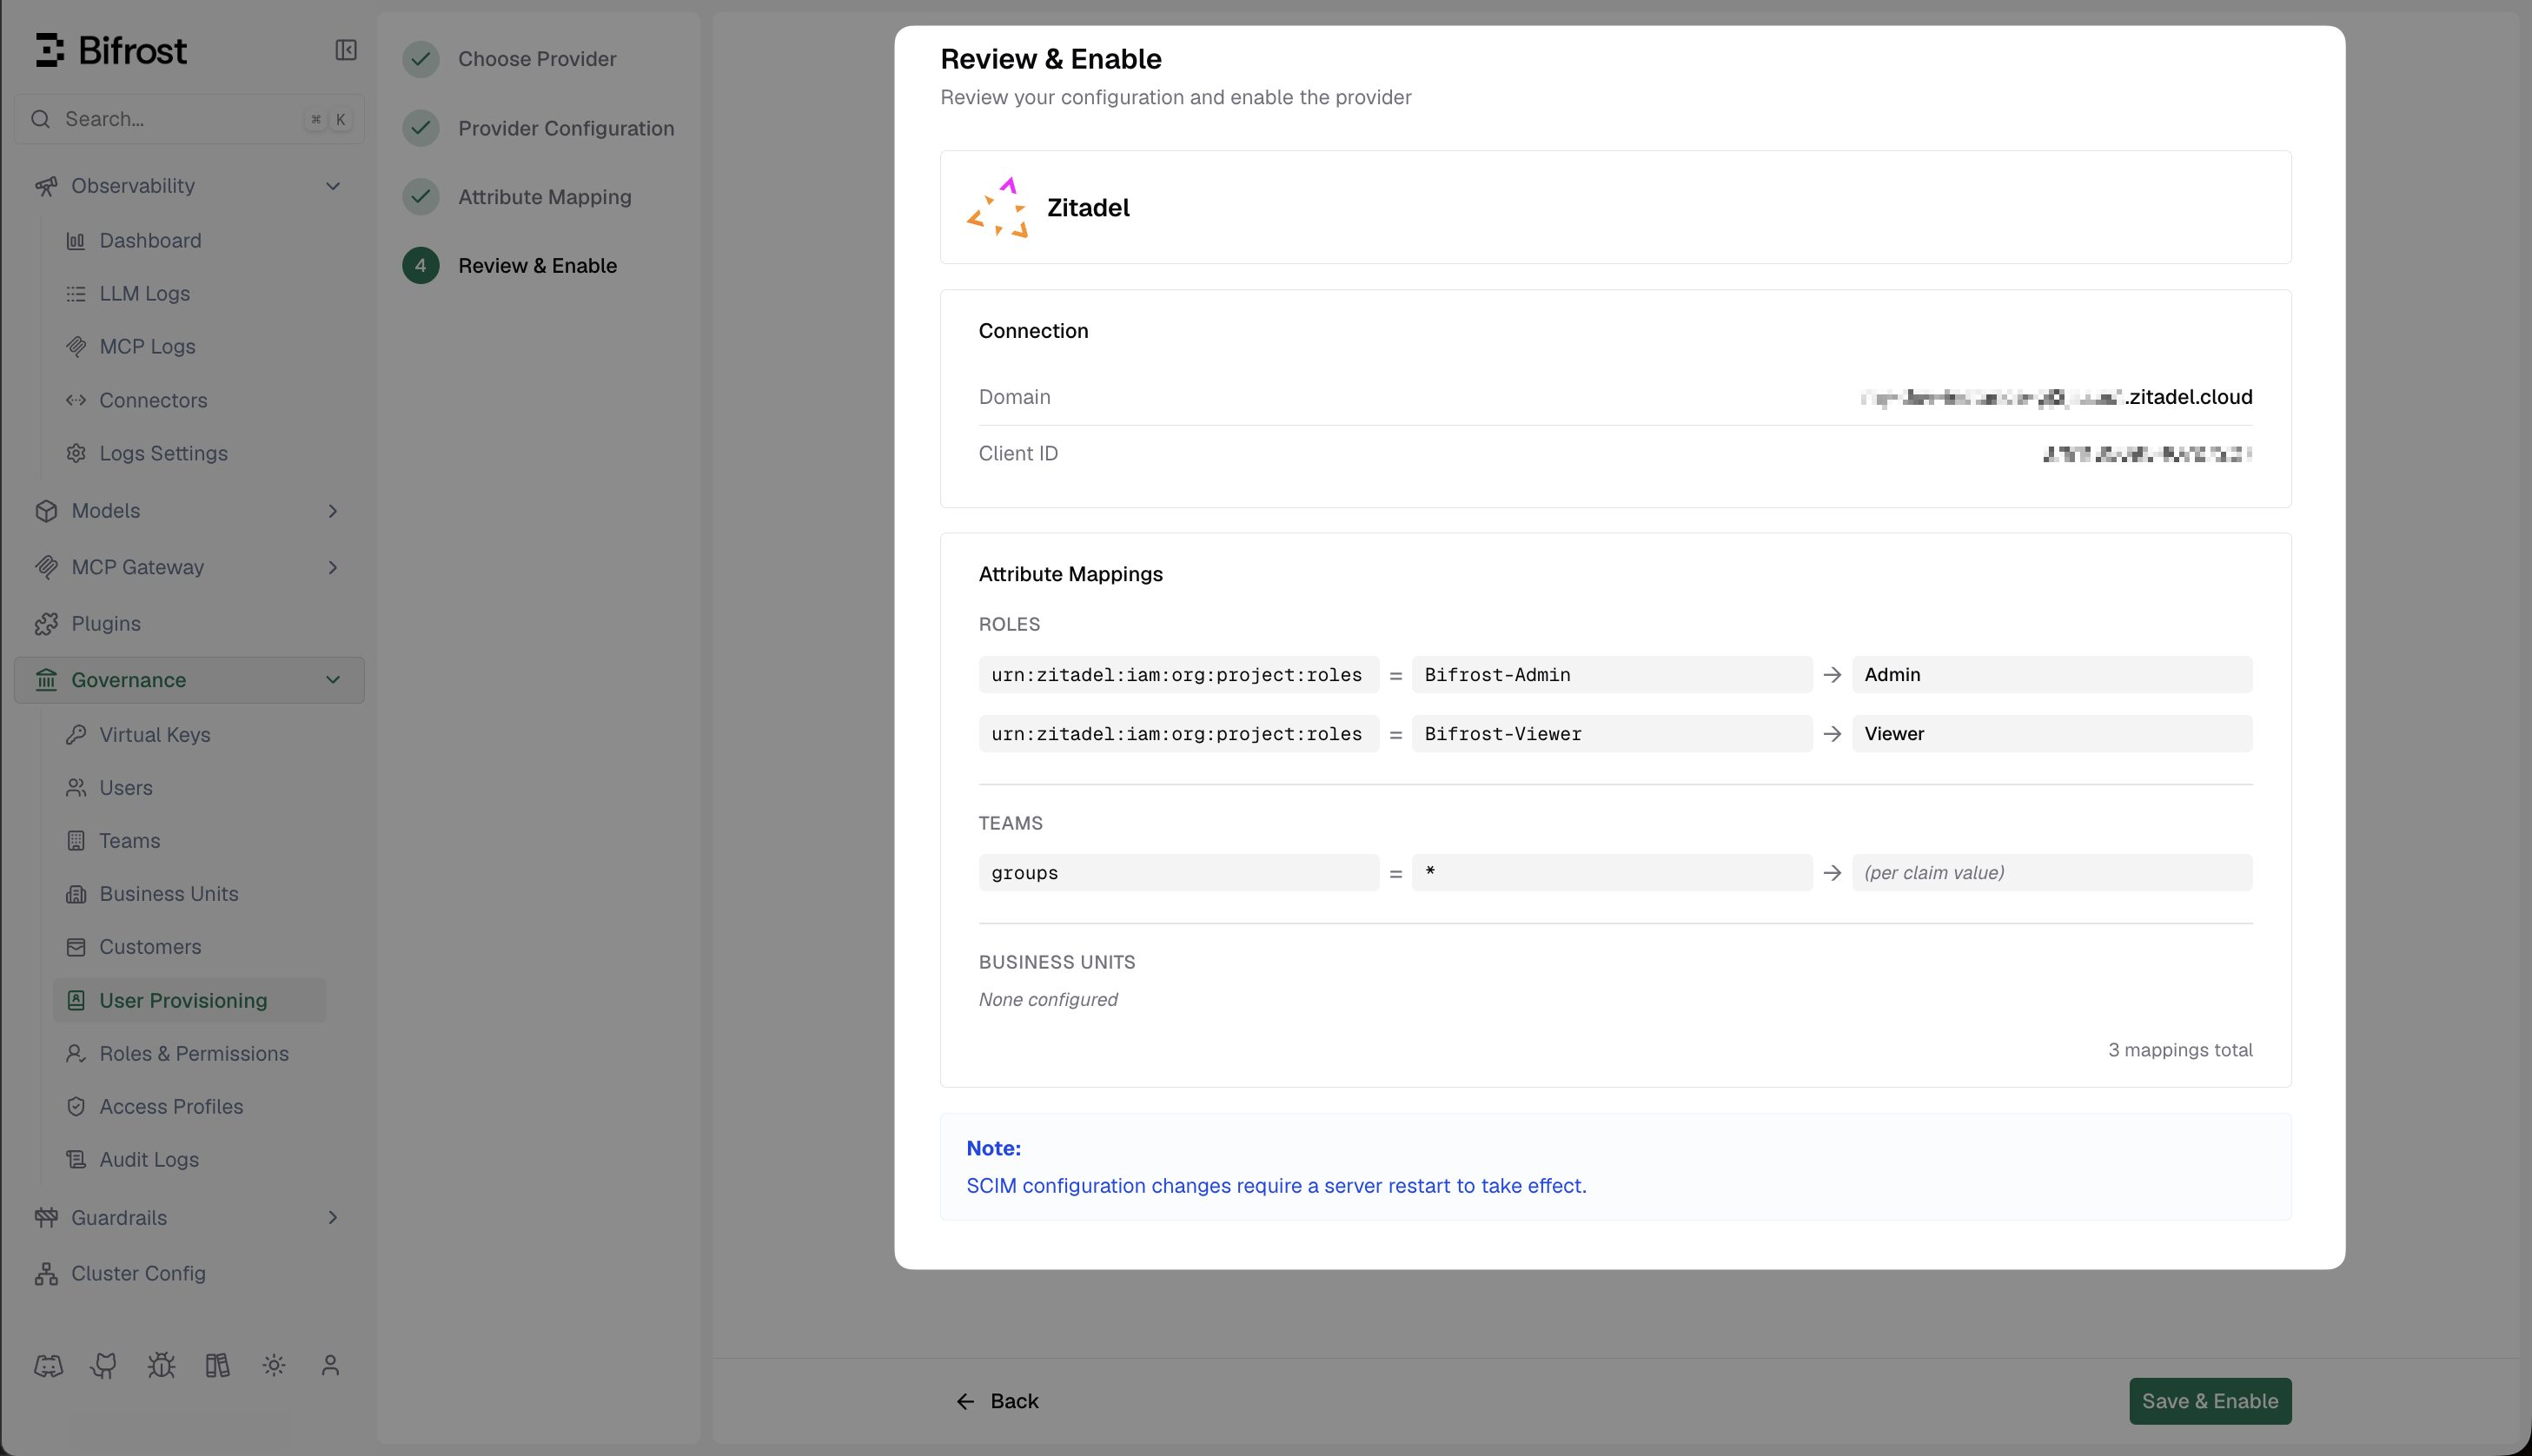This screenshot has width=2532, height=1456.
Task: Click the Viewer role target field
Action: tap(2052, 734)
